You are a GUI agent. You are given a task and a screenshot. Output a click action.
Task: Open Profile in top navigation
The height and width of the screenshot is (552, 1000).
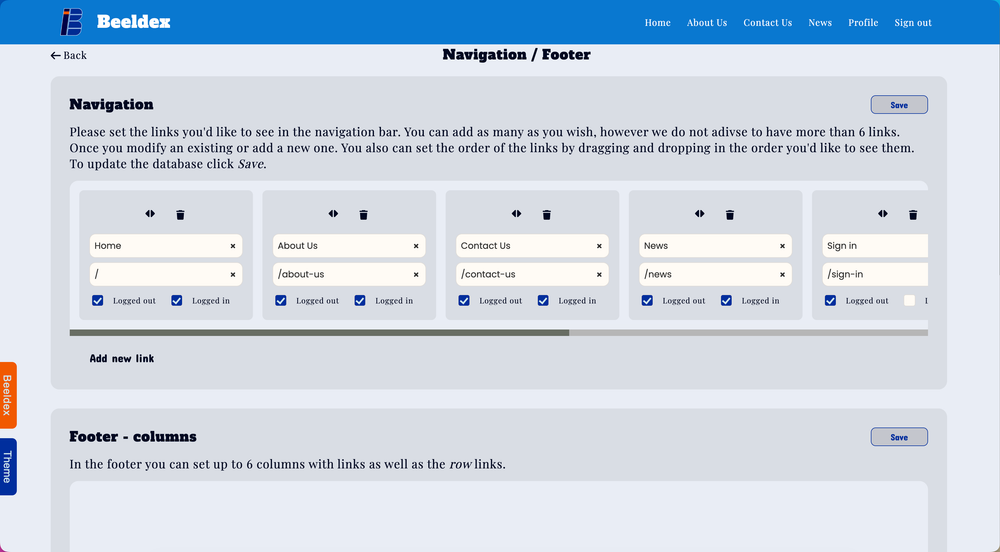coord(863,22)
